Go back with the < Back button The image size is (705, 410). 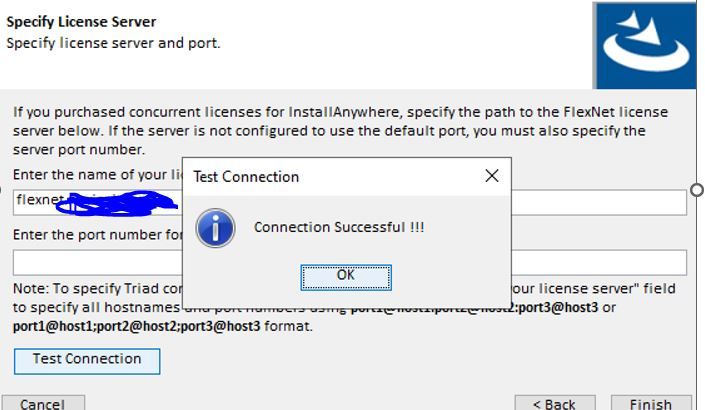click(555, 403)
